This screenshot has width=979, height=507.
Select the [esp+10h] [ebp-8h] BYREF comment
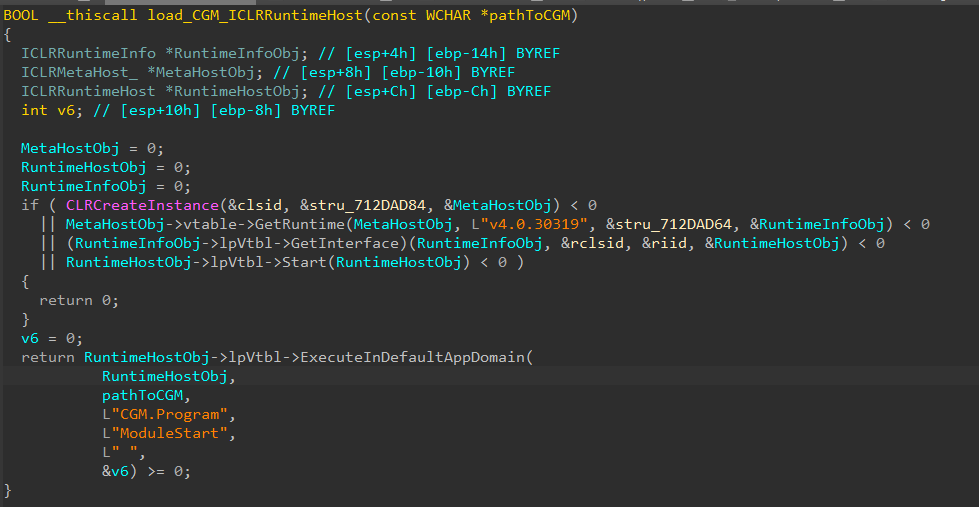tap(228, 111)
